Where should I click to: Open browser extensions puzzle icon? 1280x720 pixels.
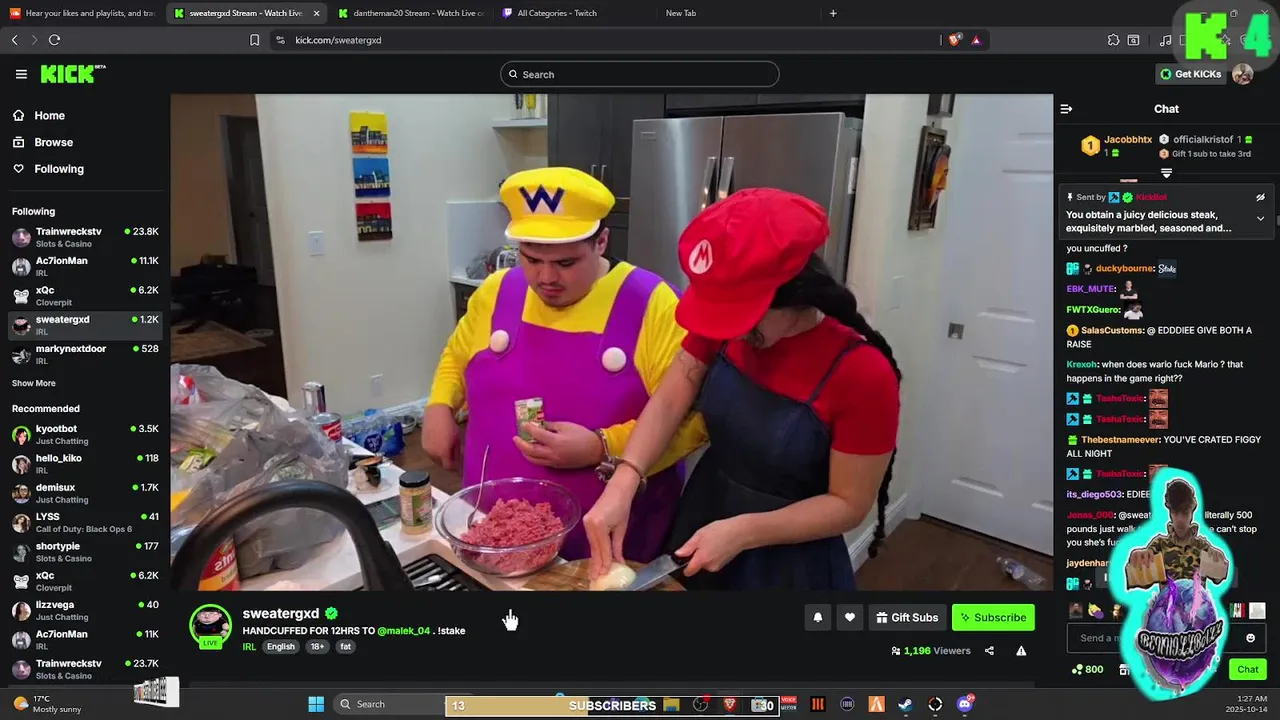pyautogui.click(x=1113, y=40)
